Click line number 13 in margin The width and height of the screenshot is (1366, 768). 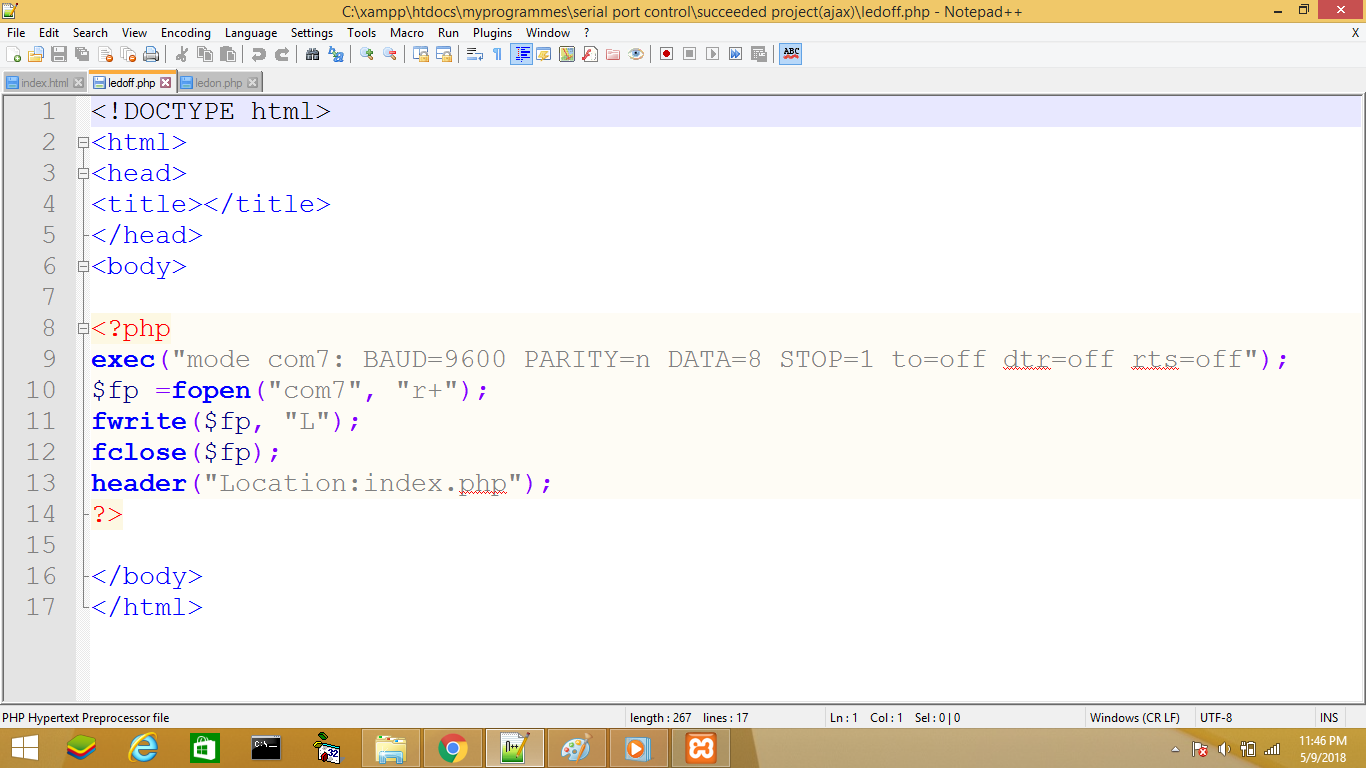pos(41,484)
